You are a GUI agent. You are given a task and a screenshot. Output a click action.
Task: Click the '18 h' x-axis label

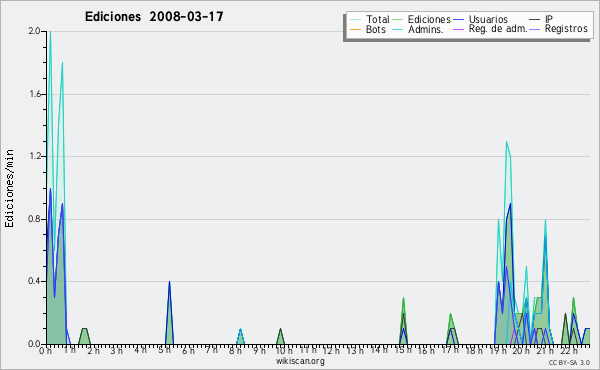click(474, 351)
